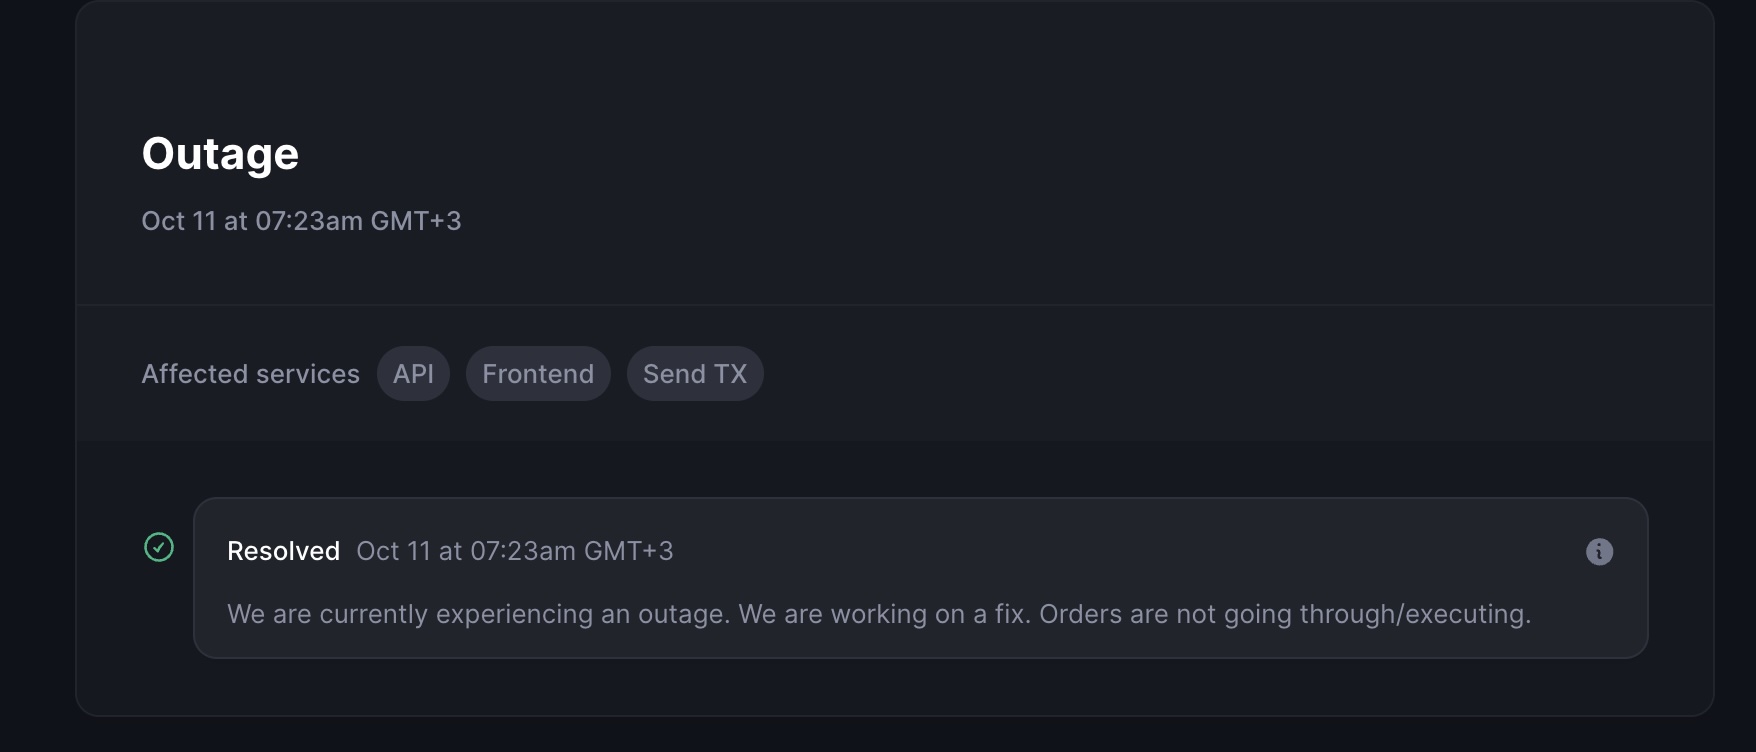Click the sentence "We are working on a fix"
1756x752 pixels.
click(884, 614)
